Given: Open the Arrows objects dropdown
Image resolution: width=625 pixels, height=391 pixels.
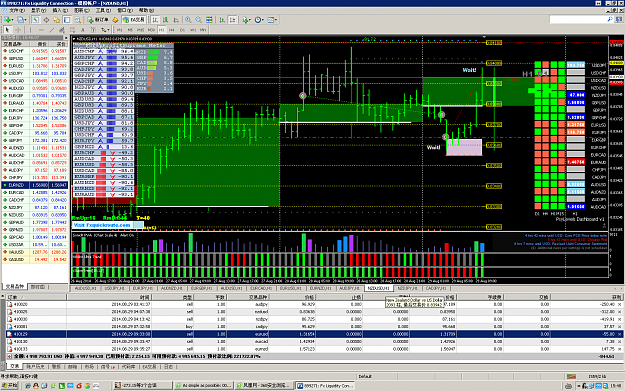Looking at the screenshot, I should (105, 30).
